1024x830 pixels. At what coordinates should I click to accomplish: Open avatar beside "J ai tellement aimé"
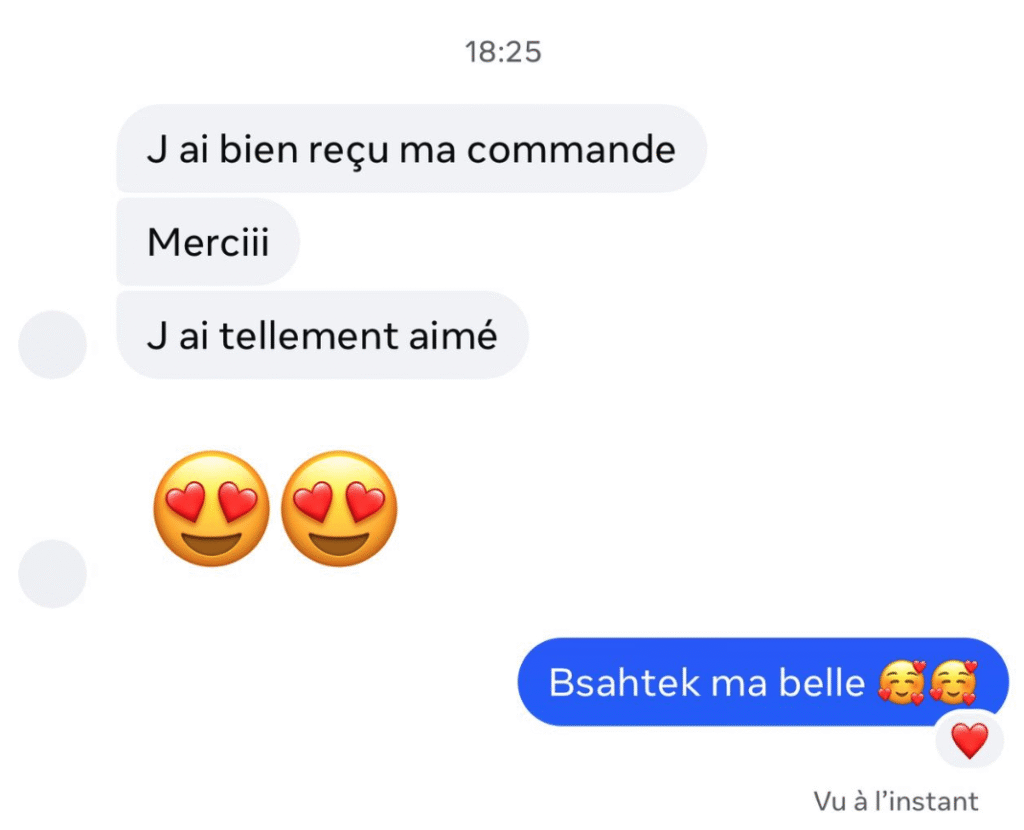click(x=52, y=345)
